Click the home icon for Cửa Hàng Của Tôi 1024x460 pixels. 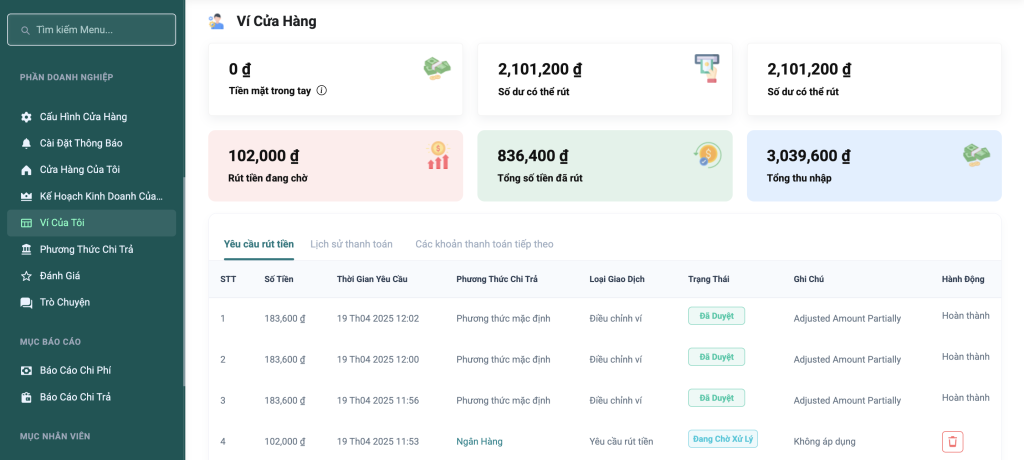27,170
